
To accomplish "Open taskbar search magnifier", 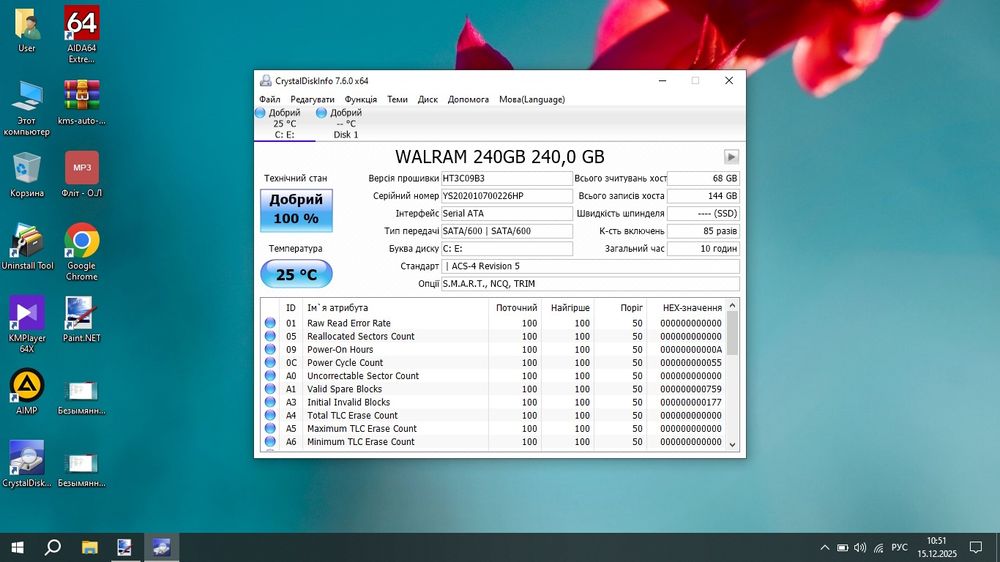I will tap(53, 547).
